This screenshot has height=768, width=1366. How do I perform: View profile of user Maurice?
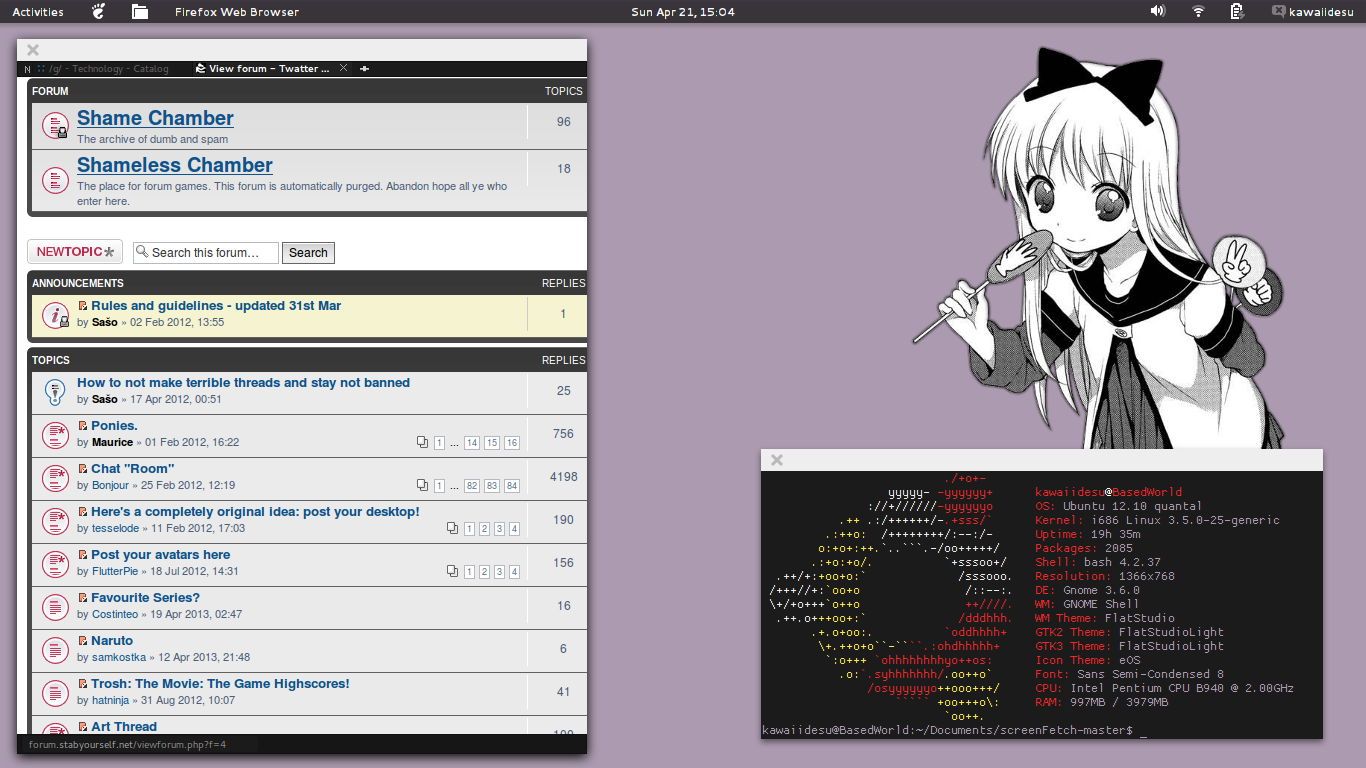(112, 443)
